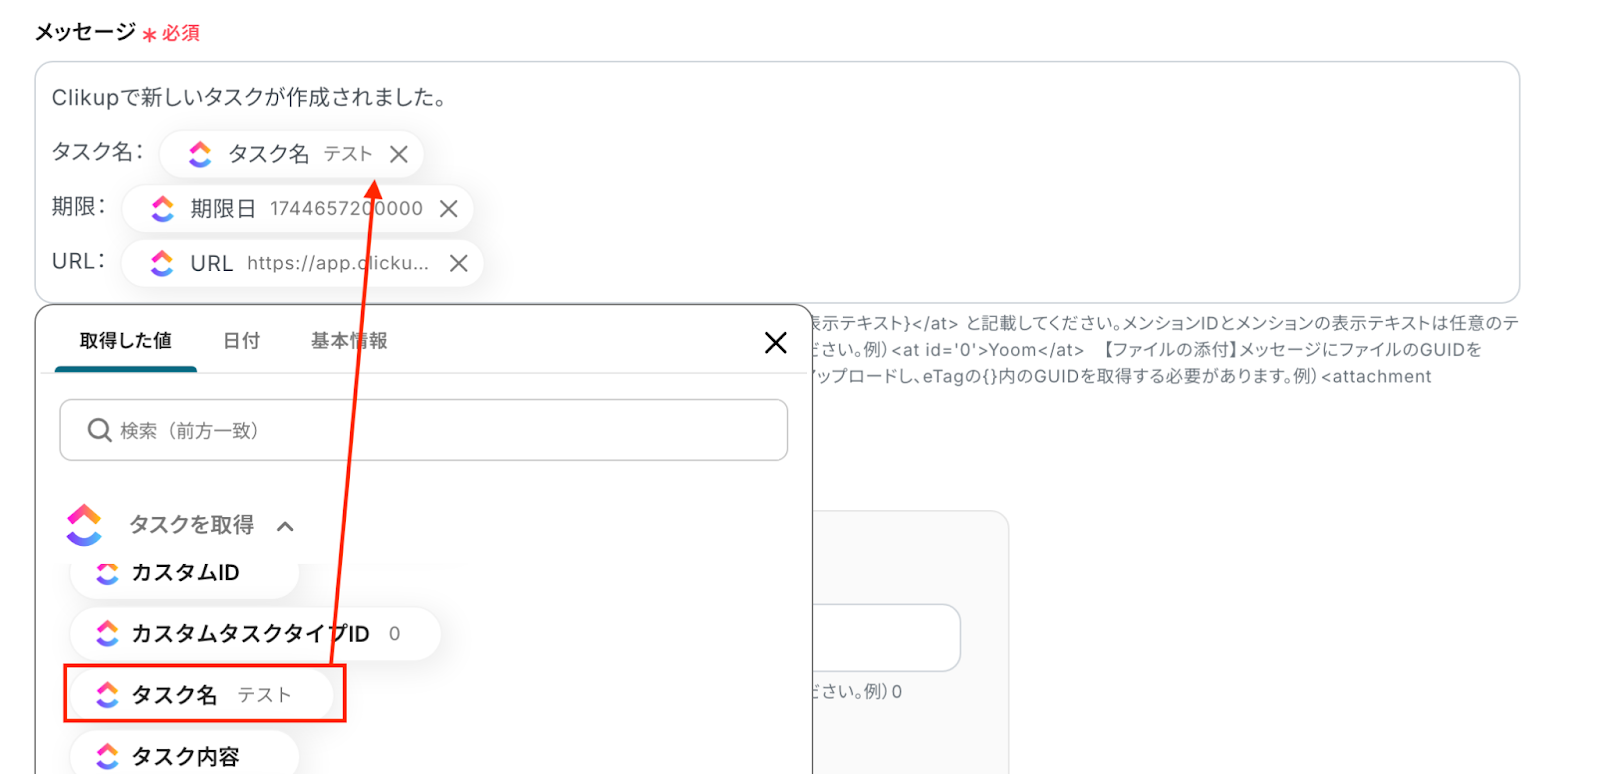Click the message line 'Clikupで新しいタスクが作成されました。'
Image resolution: width=1600 pixels, height=774 pixels.
point(249,97)
